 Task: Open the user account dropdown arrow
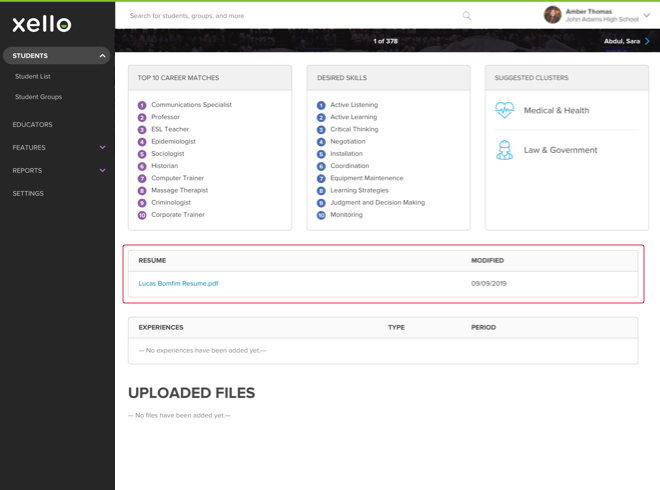[x=647, y=16]
